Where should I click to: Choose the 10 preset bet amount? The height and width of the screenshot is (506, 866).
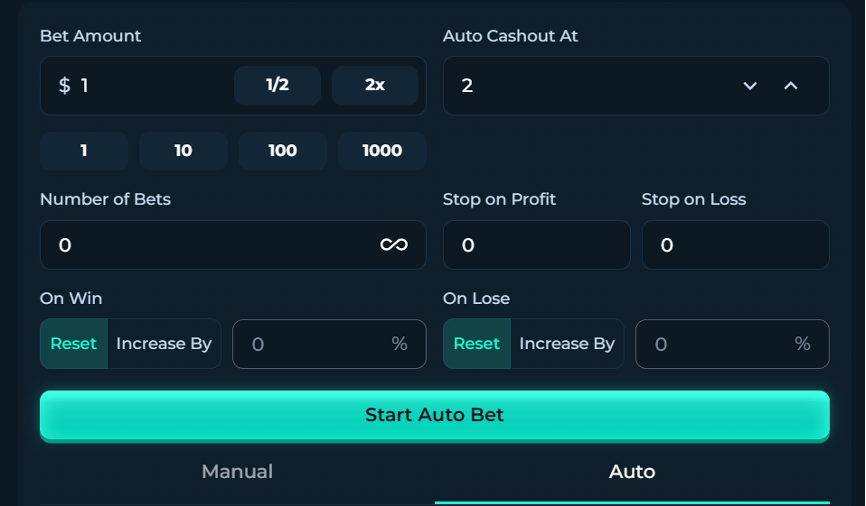pos(183,151)
